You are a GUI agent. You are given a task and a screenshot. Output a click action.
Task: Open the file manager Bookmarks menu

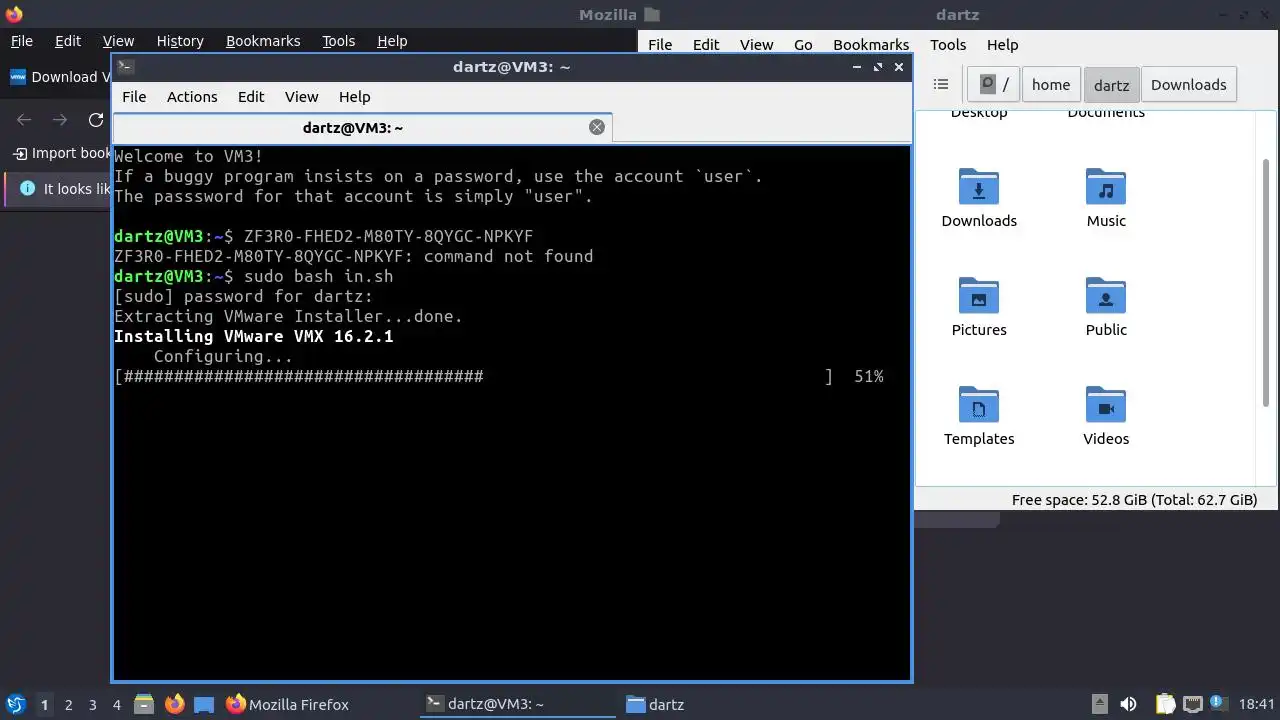tap(871, 45)
